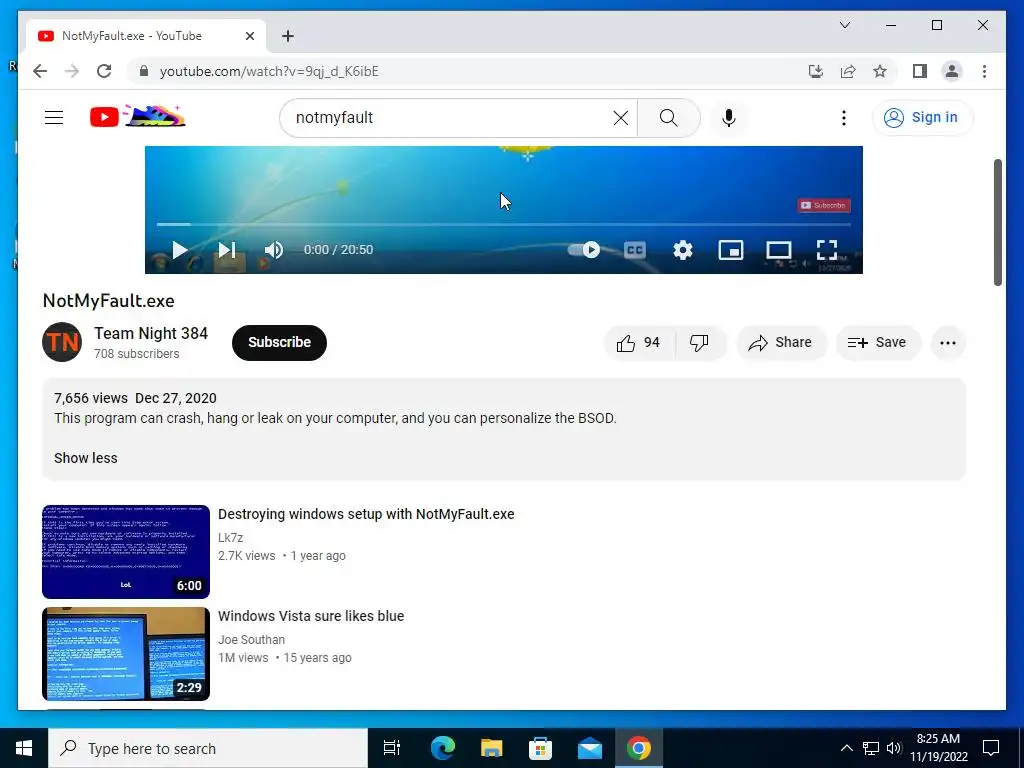
Task: Enter full screen mode
Action: [x=827, y=249]
